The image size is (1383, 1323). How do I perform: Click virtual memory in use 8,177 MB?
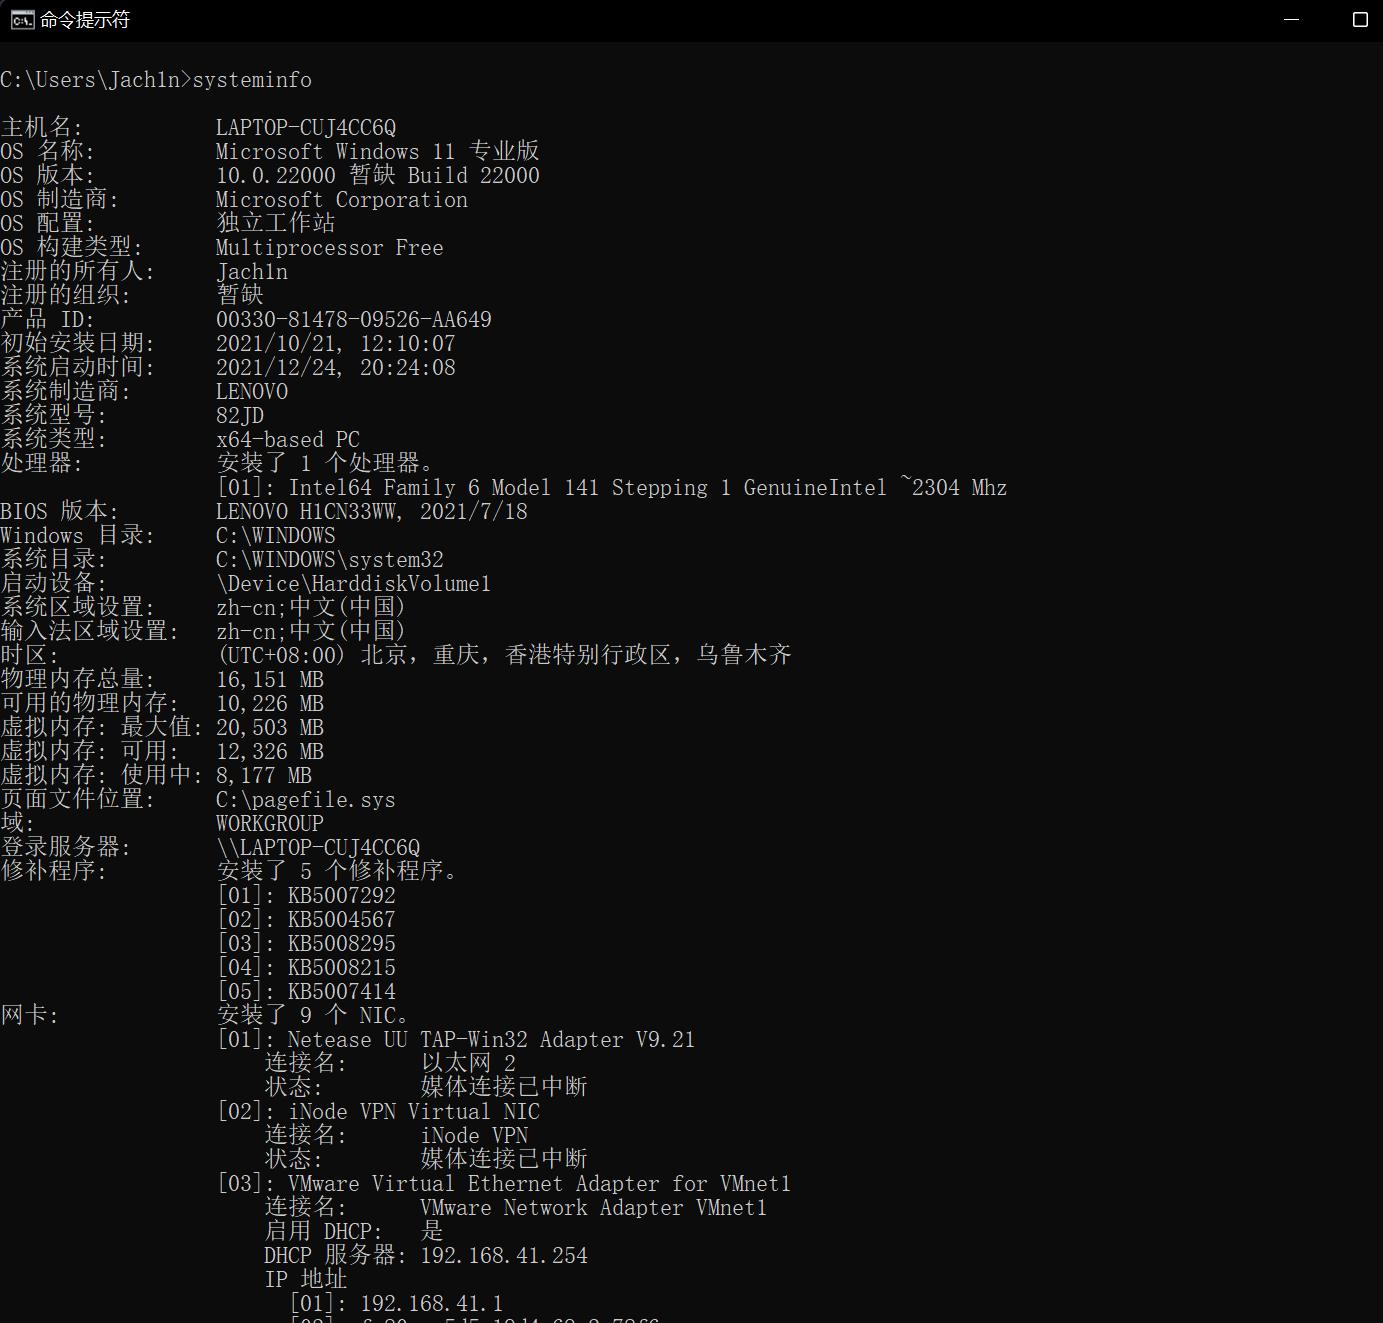tap(264, 776)
